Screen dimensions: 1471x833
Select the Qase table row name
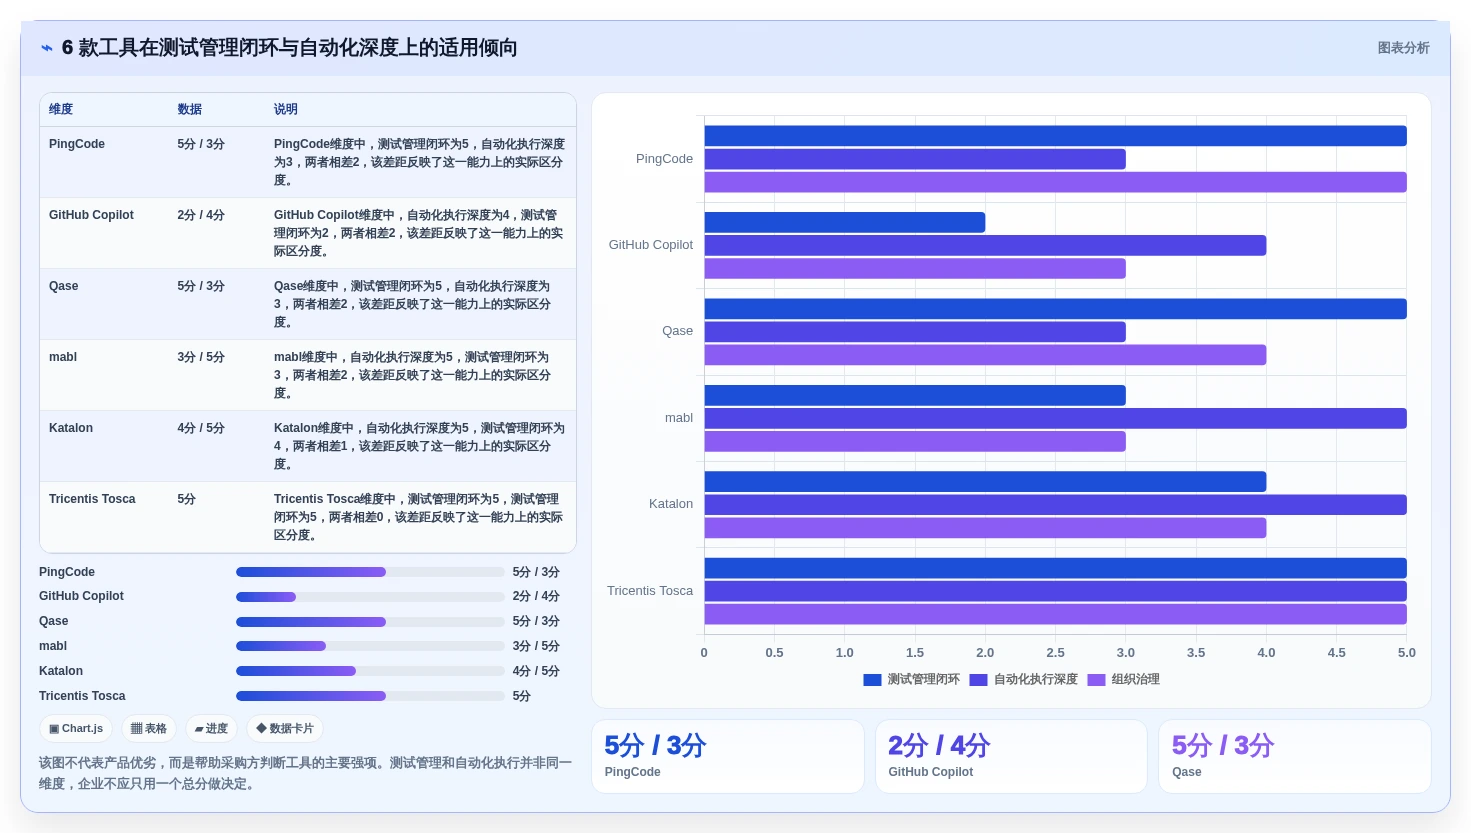(63, 286)
